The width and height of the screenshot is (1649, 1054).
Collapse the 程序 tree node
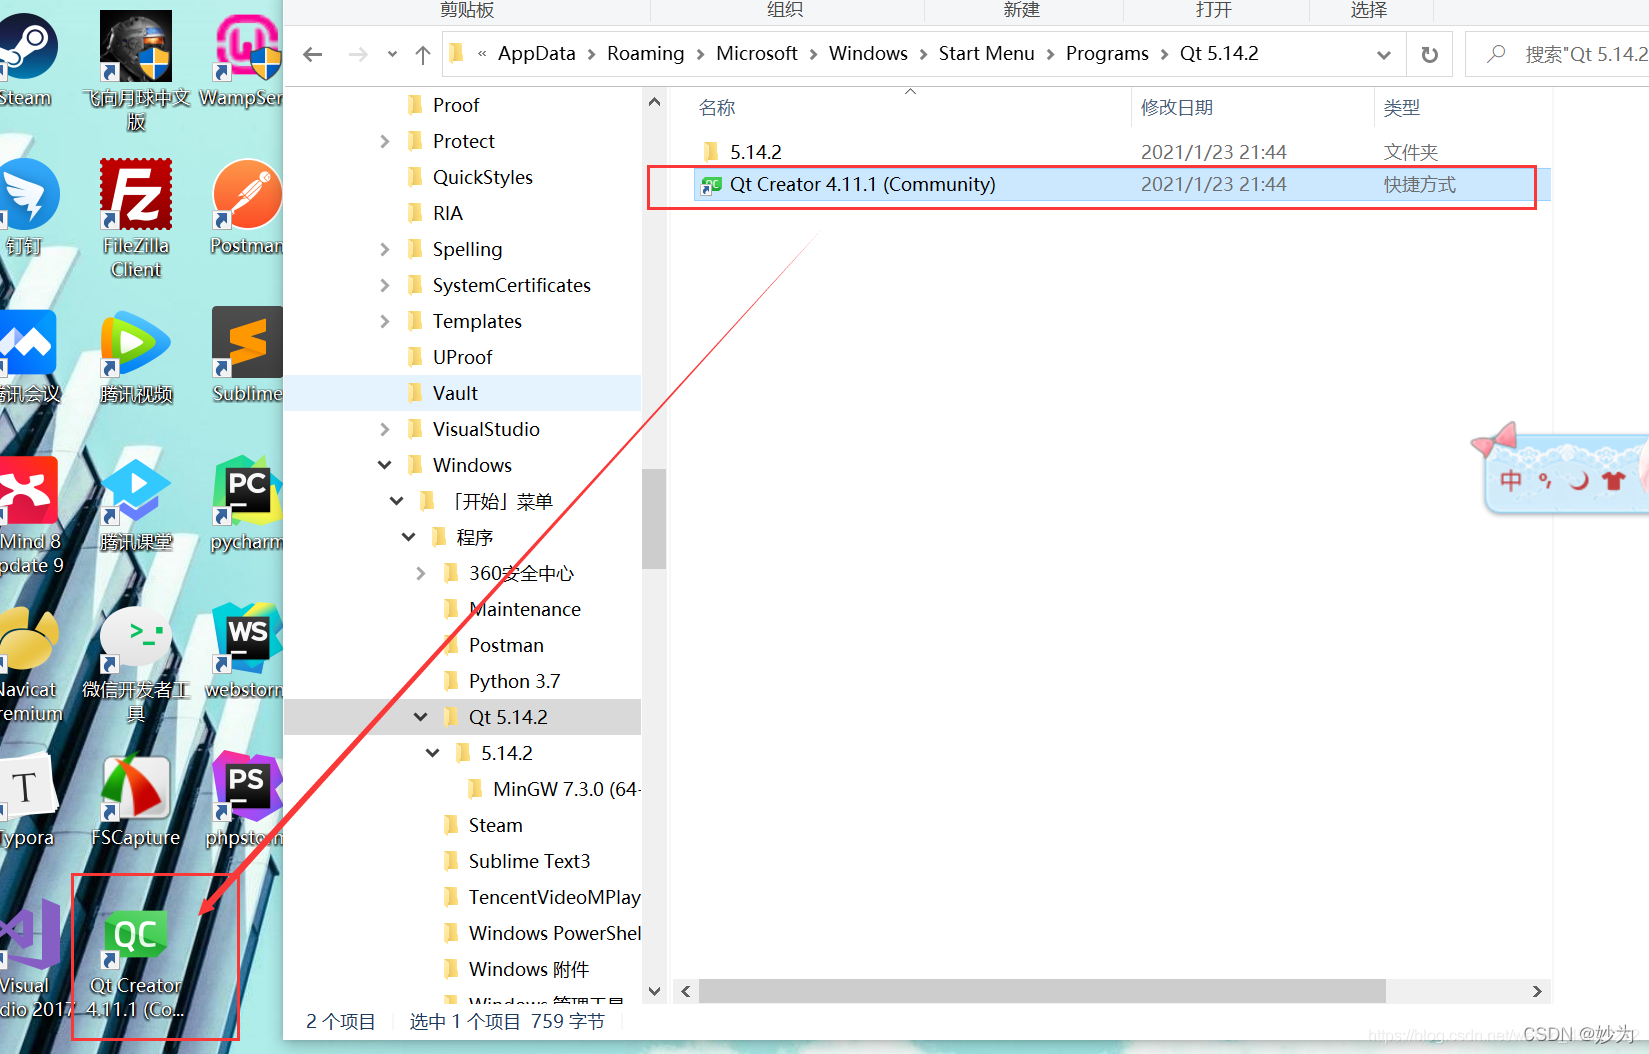pos(409,537)
